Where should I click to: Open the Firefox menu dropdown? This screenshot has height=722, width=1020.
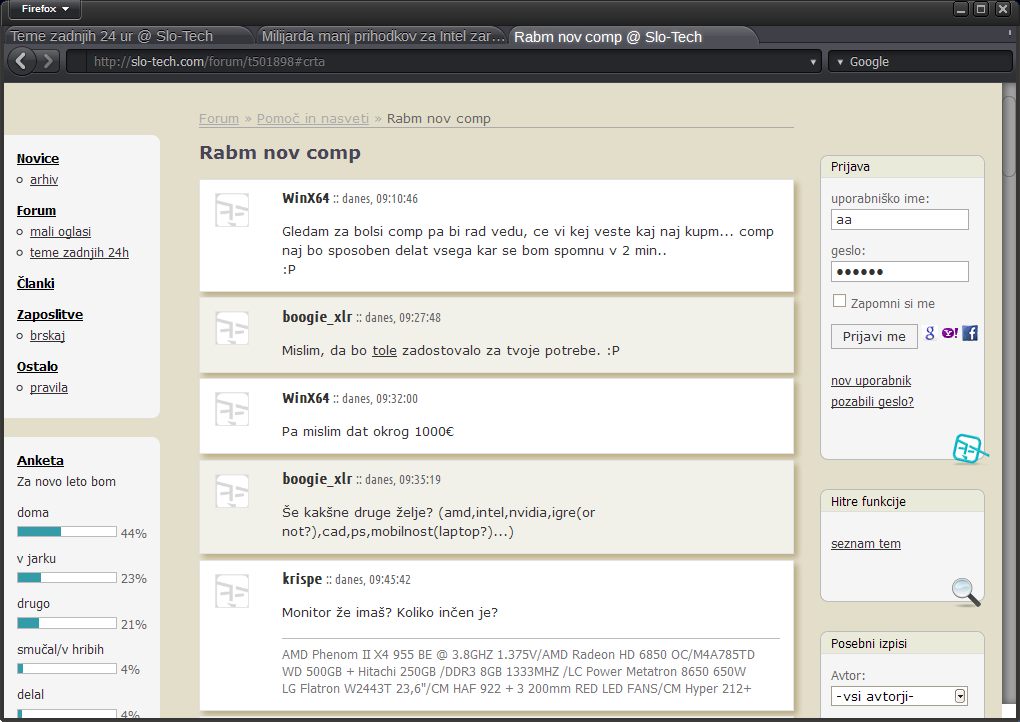coord(44,9)
